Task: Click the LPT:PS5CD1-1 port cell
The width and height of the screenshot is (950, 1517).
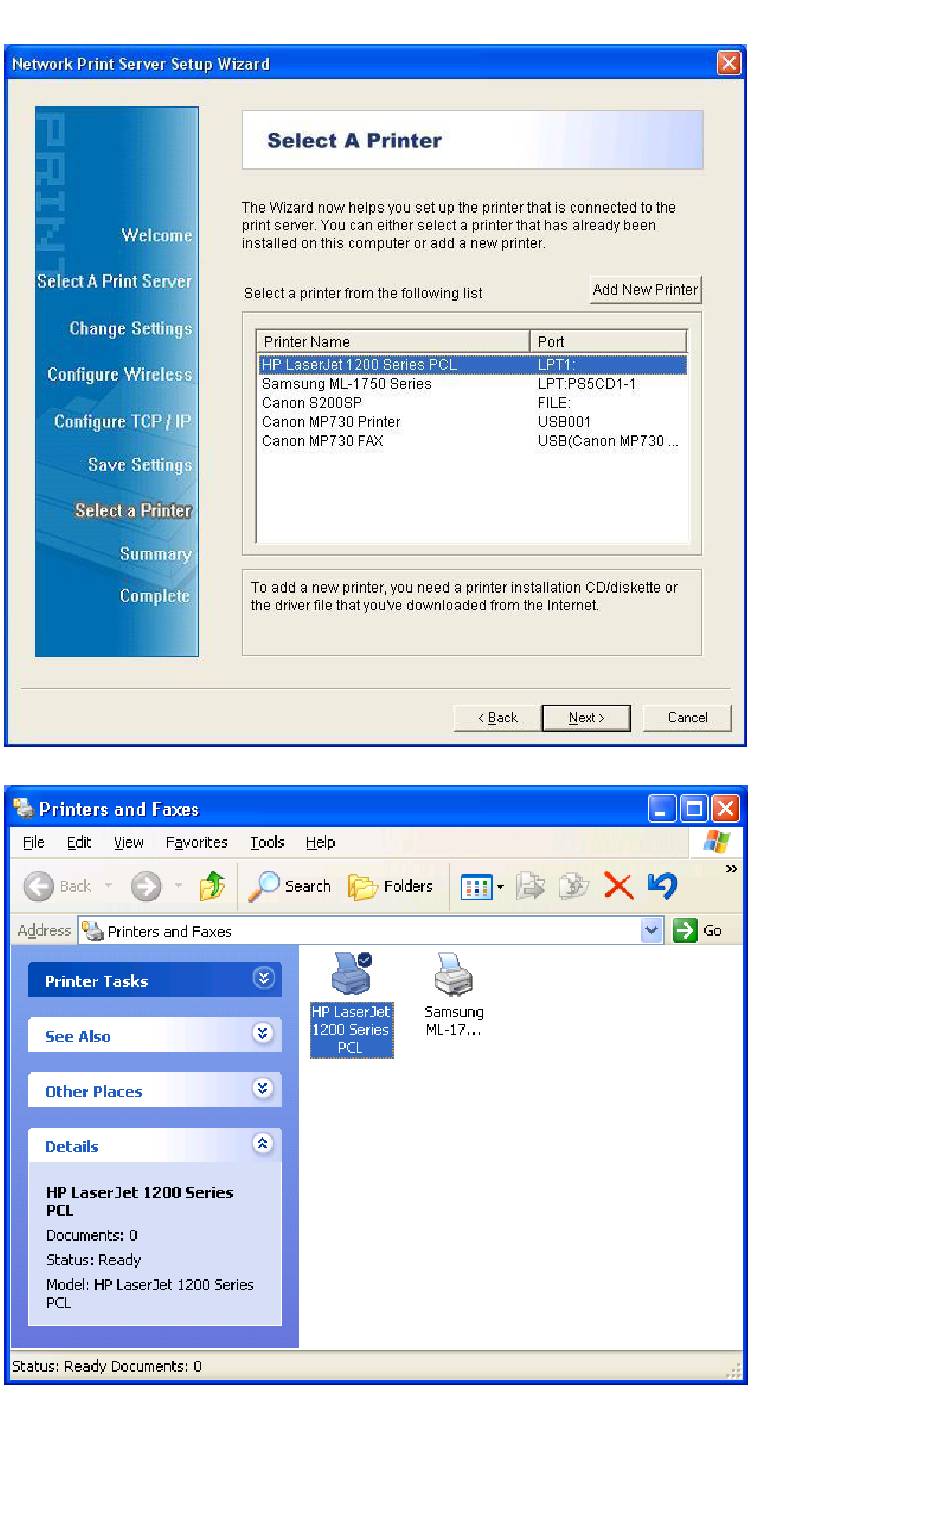Action: click(x=587, y=384)
